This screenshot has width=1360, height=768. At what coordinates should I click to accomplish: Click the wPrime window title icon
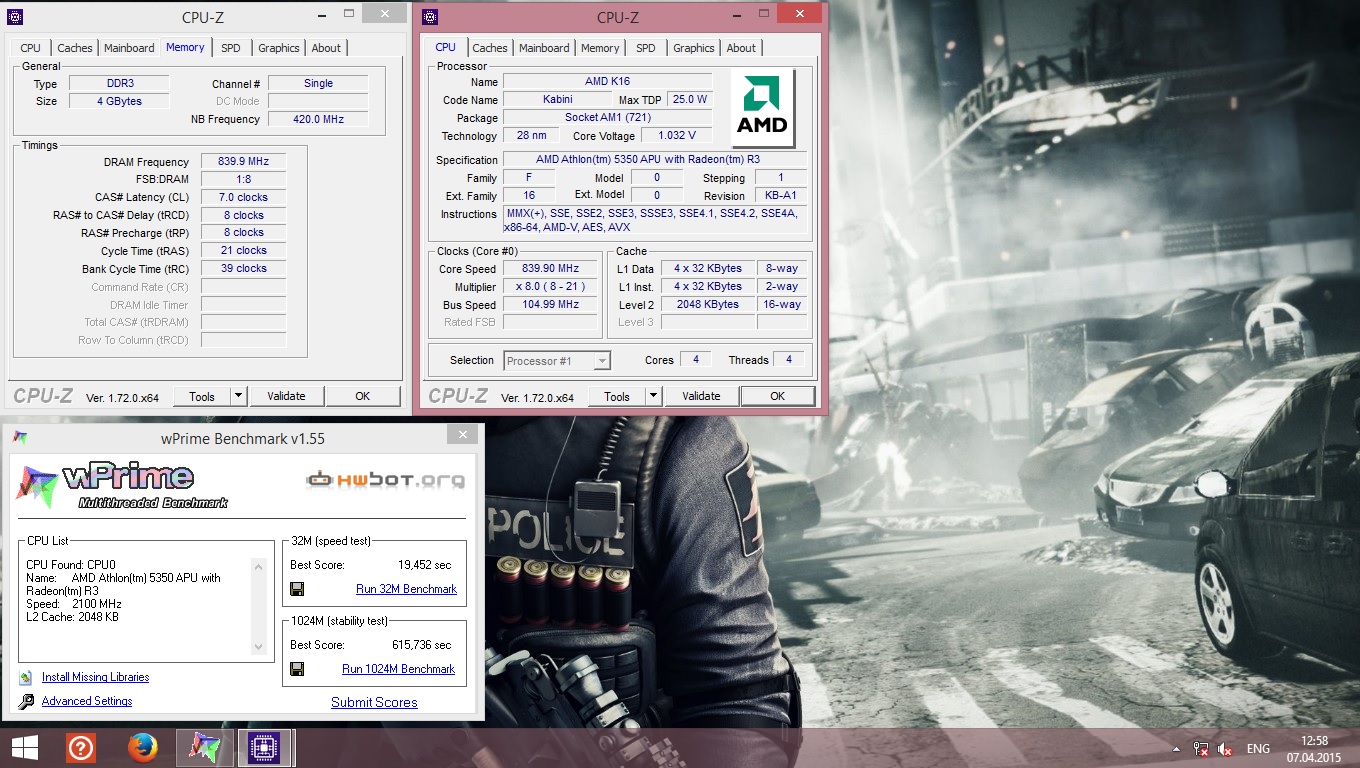pyautogui.click(x=19, y=438)
